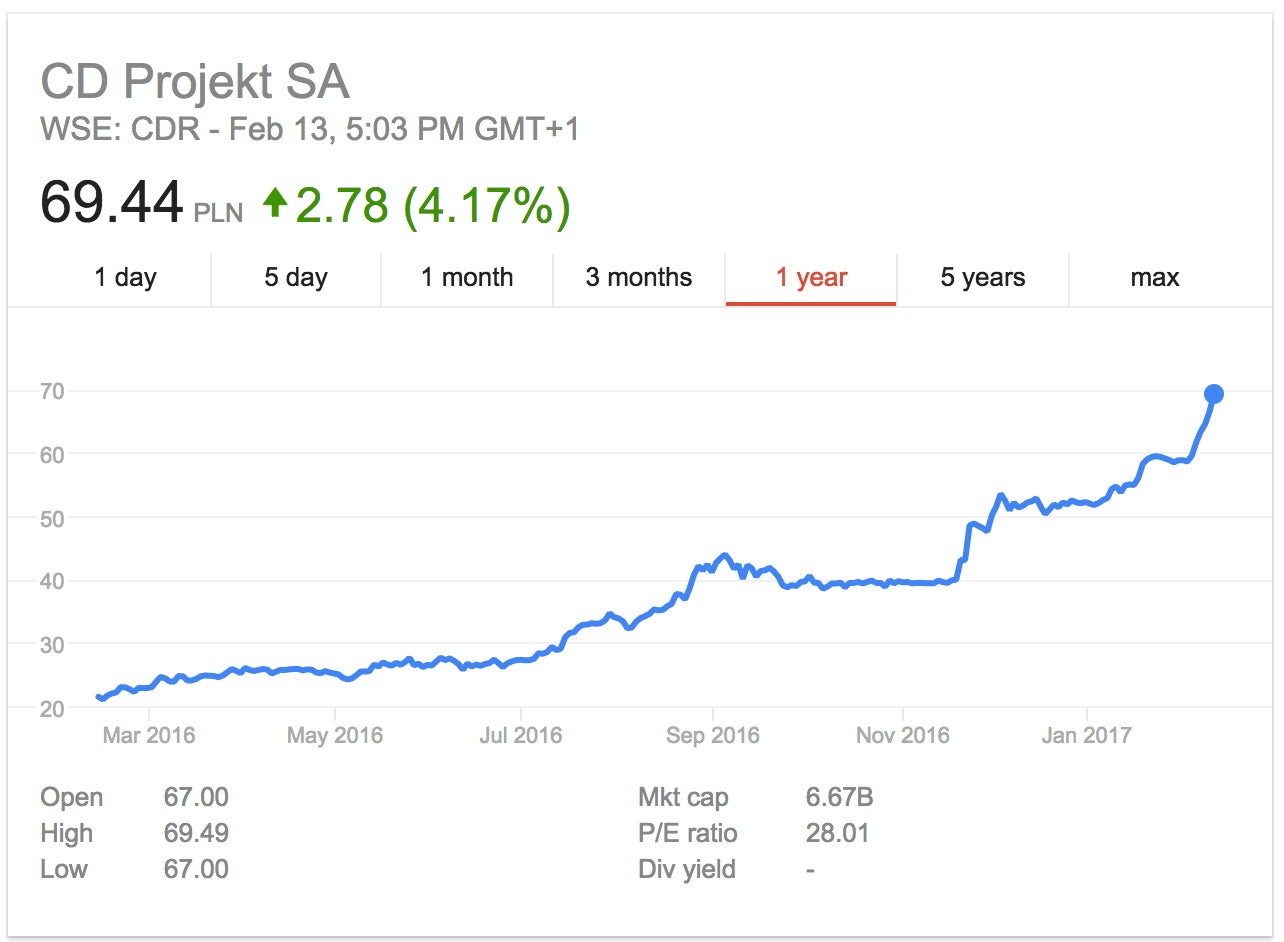This screenshot has height=942, width=1284.
Task: Click the CD Projekt SA title
Action: pyautogui.click(x=195, y=82)
